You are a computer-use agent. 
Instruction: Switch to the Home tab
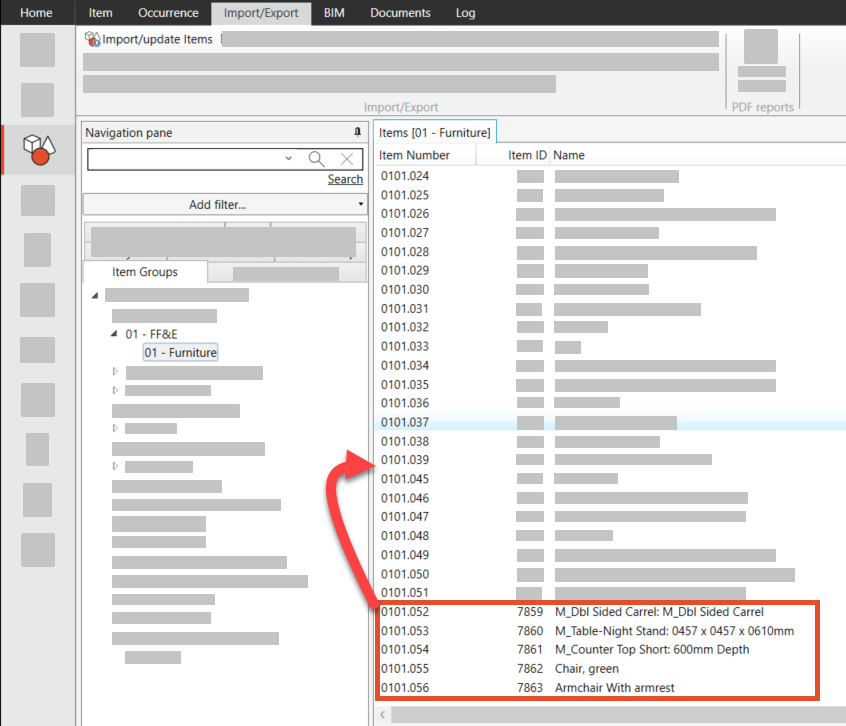click(x=37, y=13)
